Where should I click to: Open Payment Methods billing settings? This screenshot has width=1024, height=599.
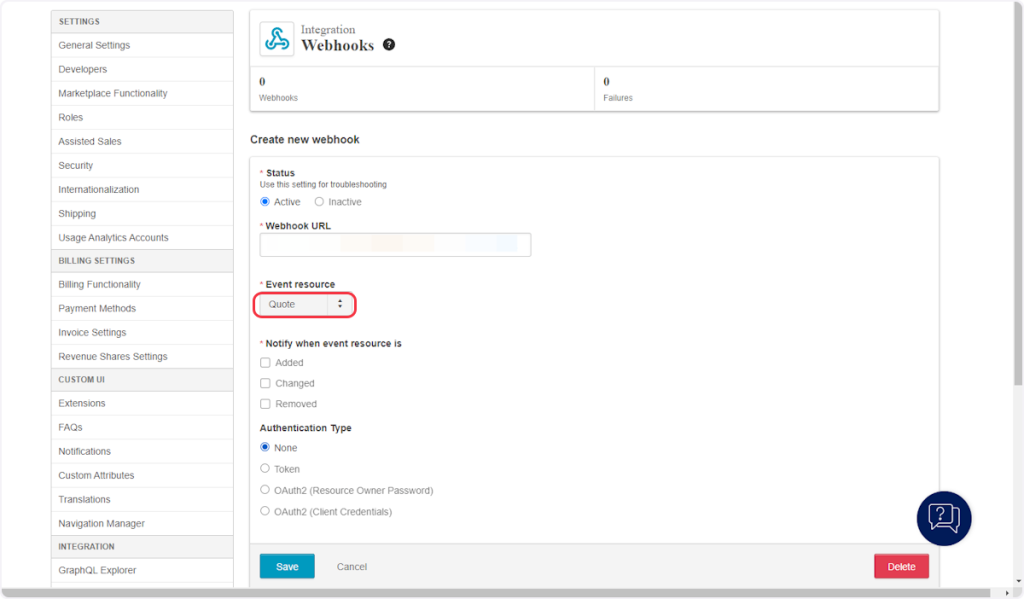pos(97,308)
